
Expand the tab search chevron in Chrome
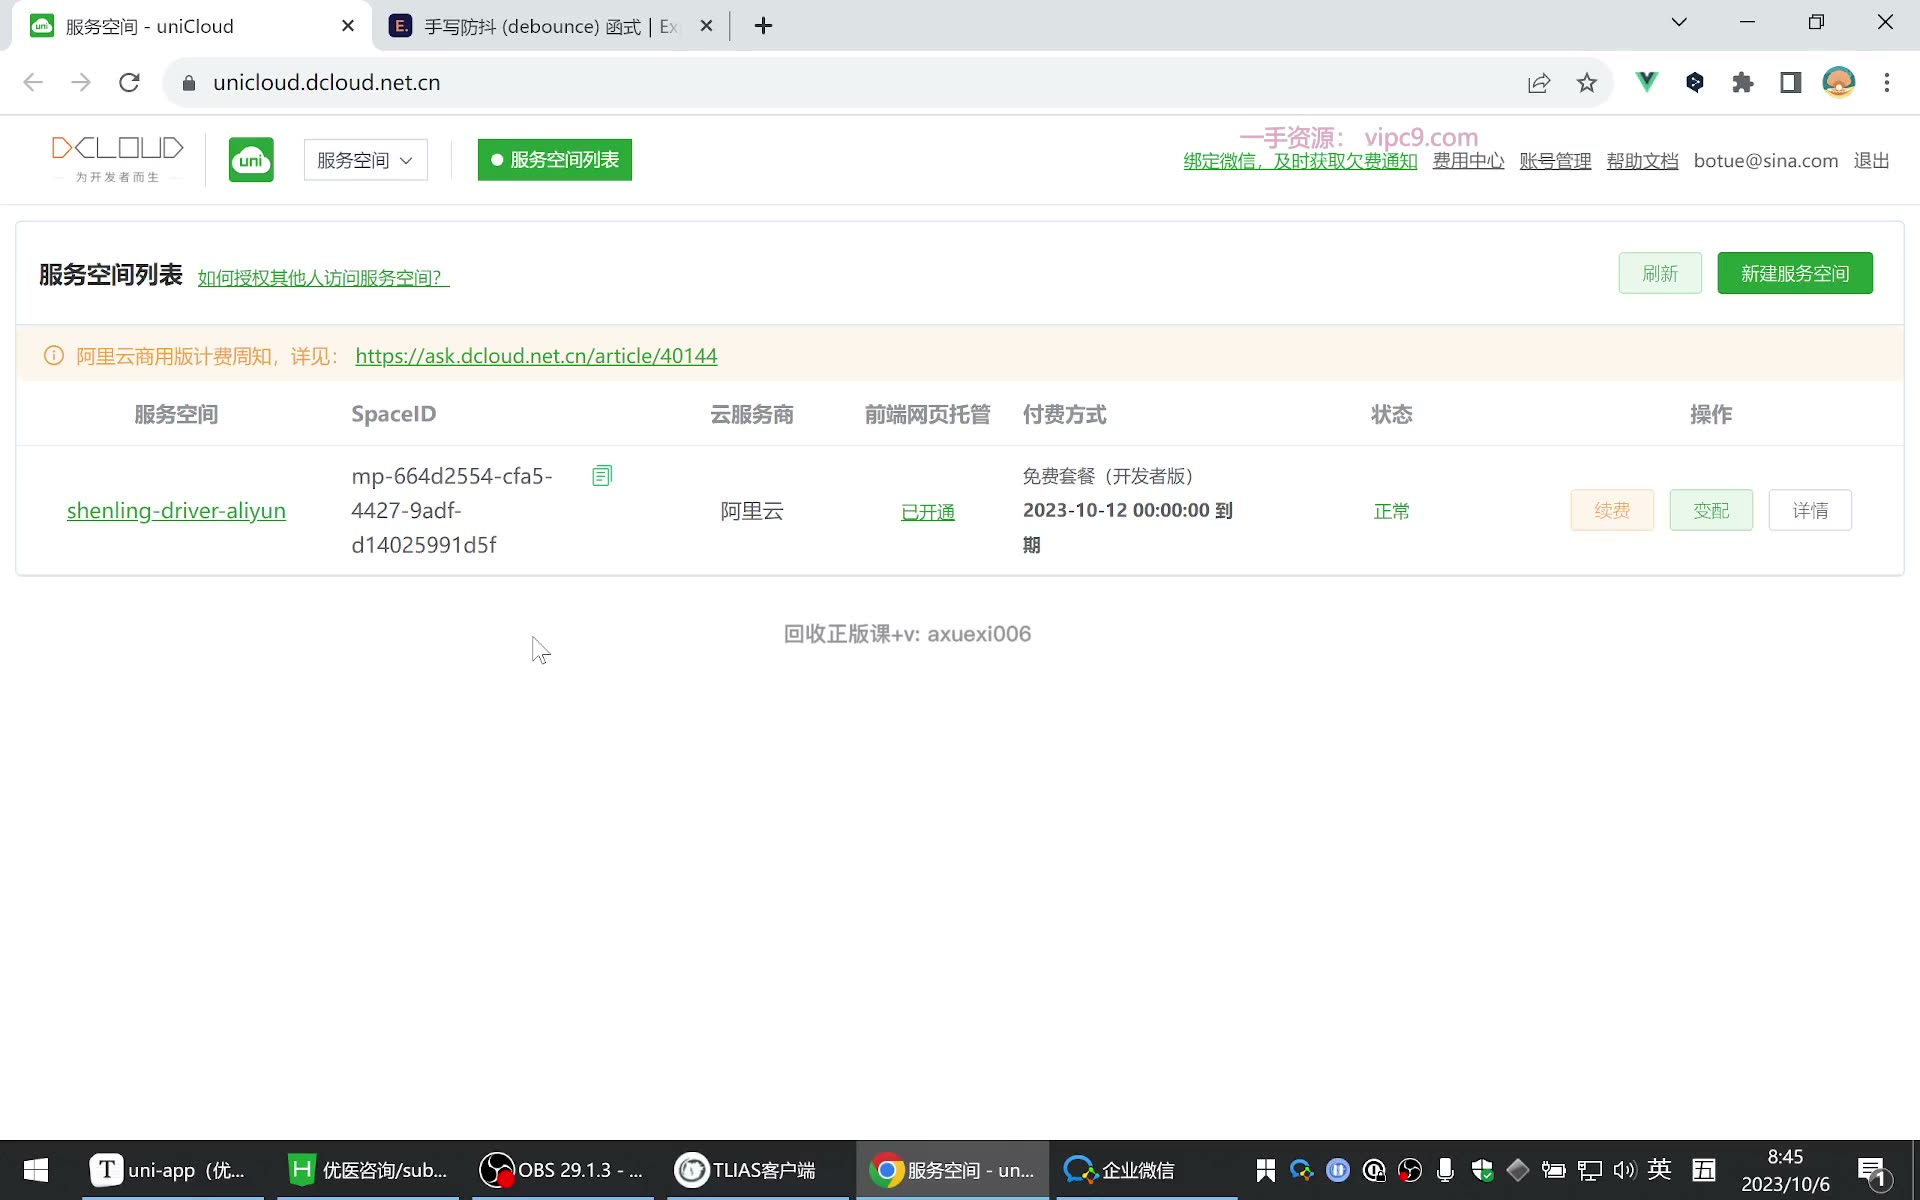(x=1679, y=22)
